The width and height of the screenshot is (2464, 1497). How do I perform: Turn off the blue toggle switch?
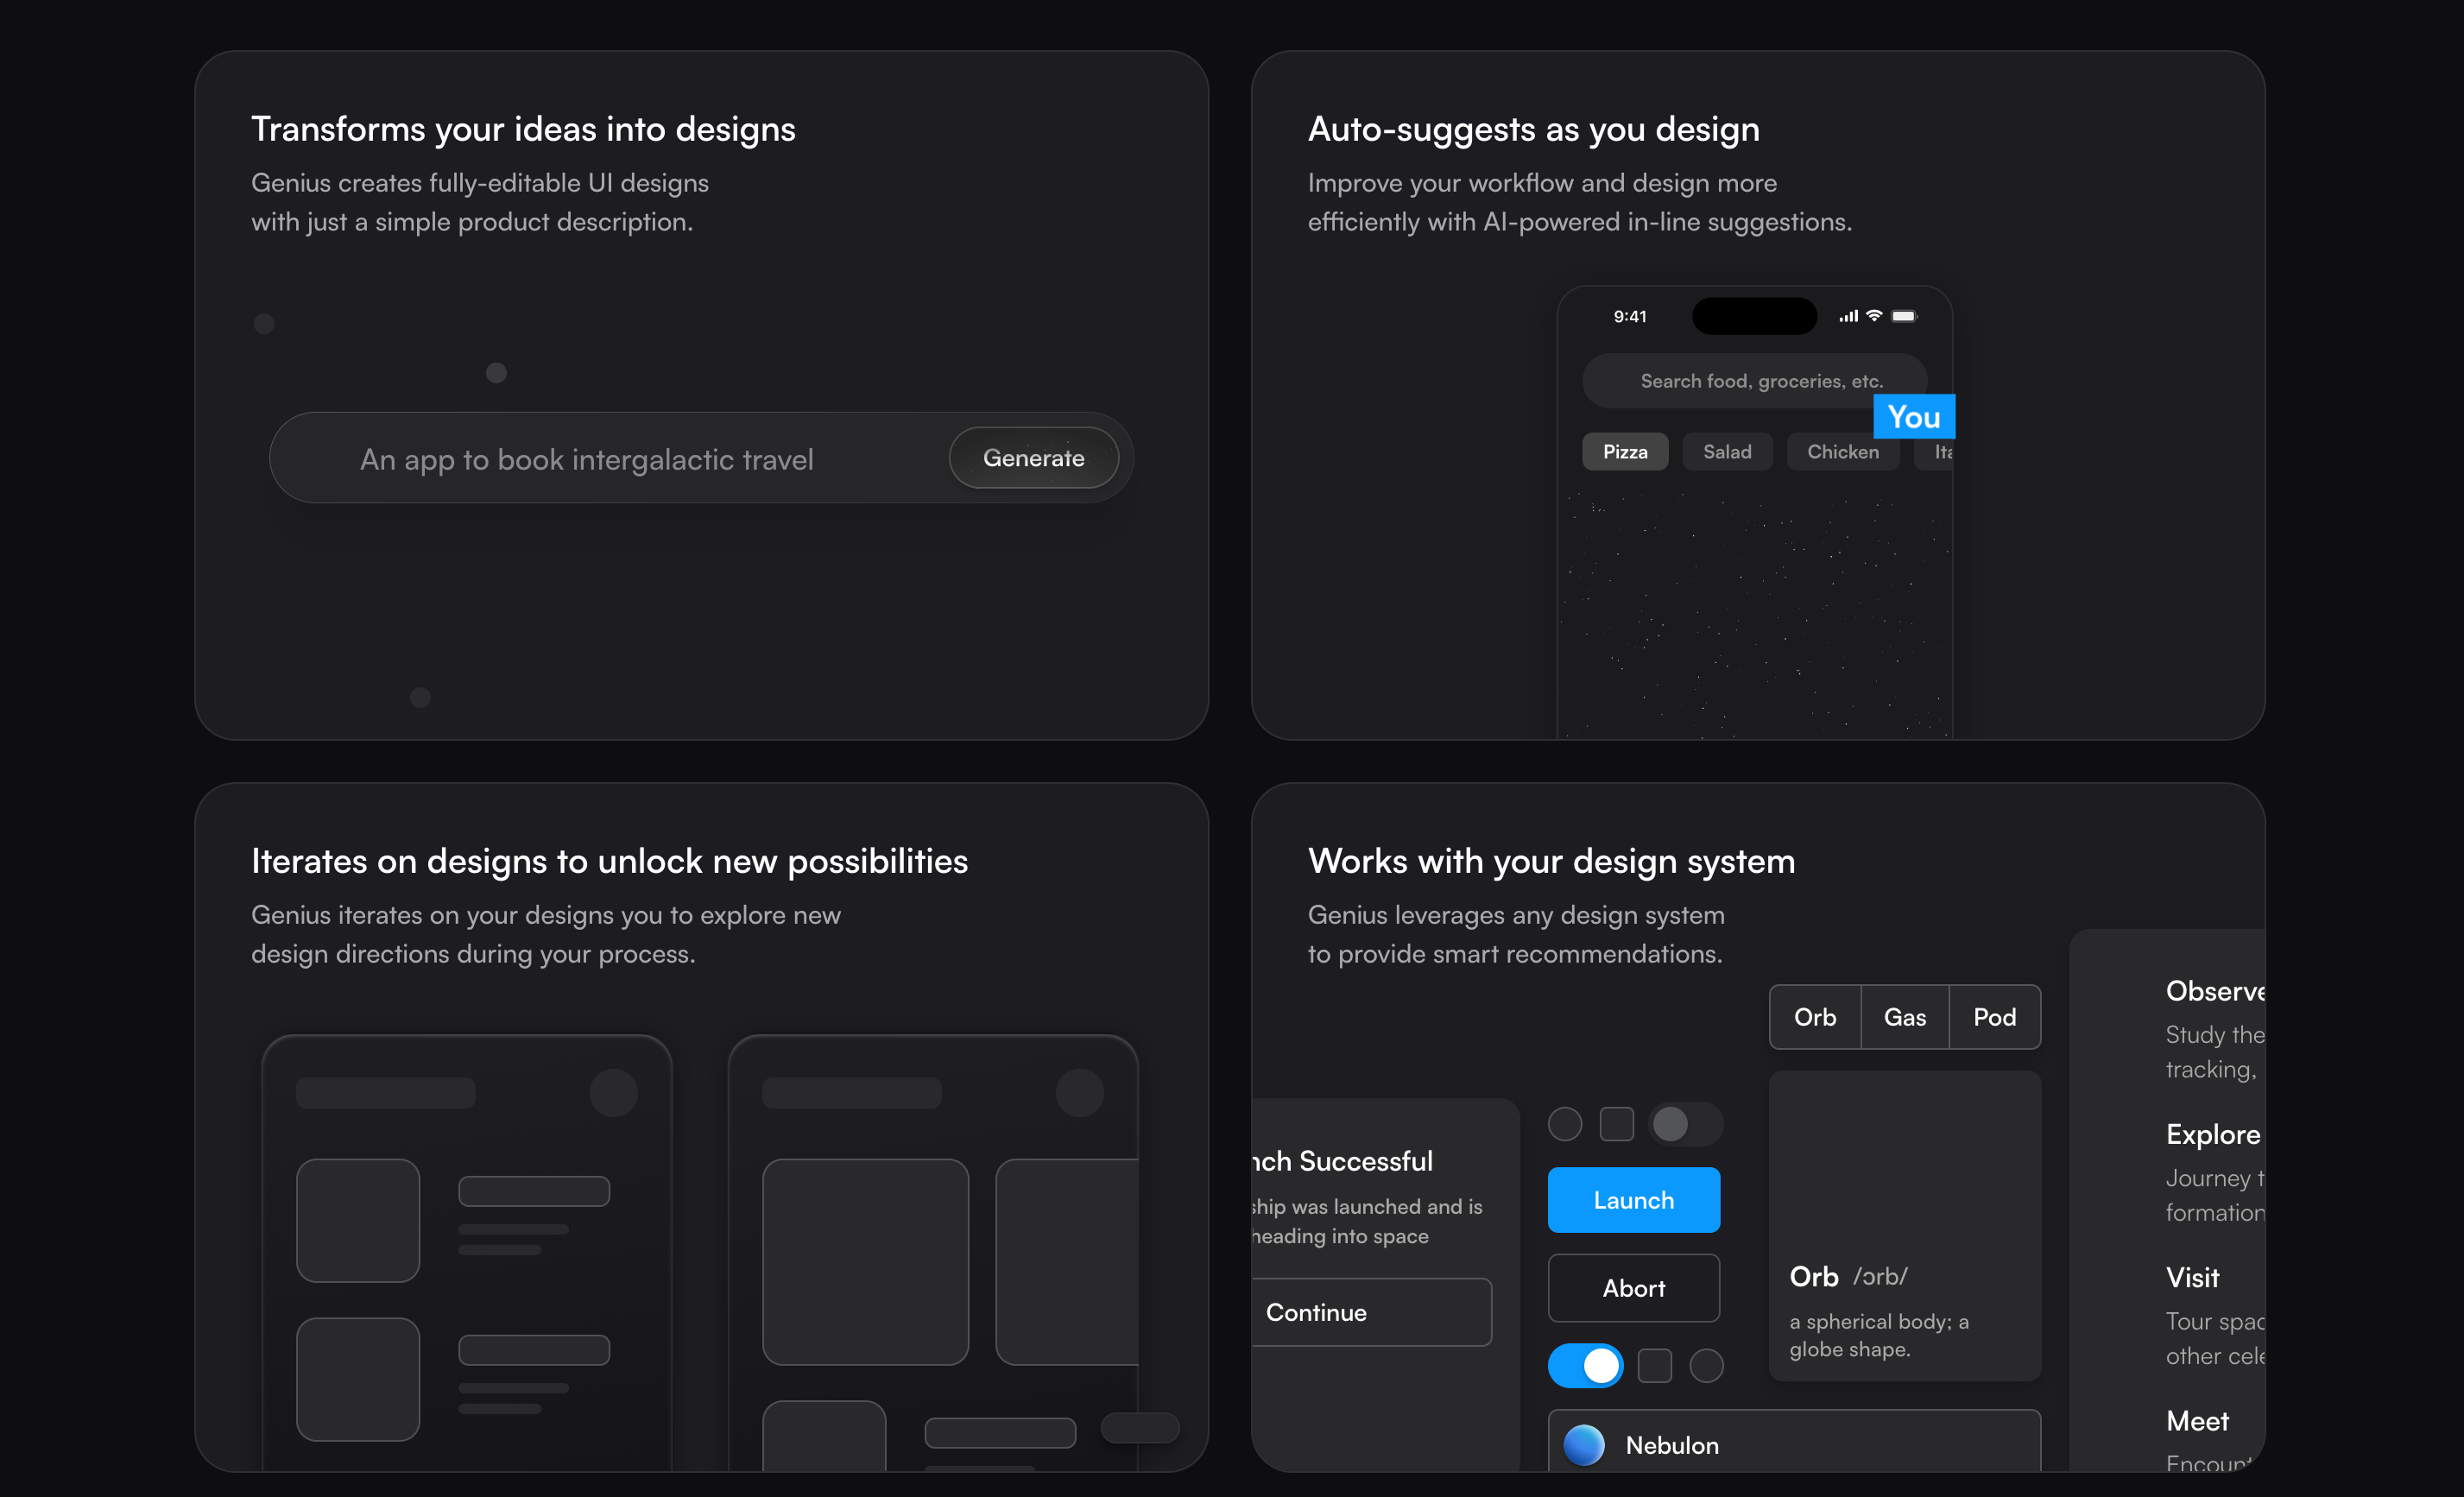click(1585, 1365)
